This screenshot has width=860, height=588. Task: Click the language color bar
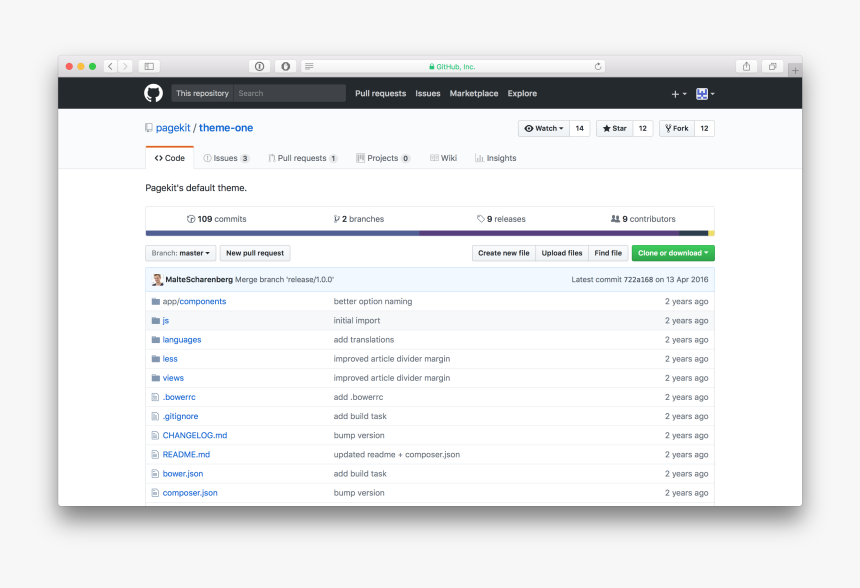430,233
